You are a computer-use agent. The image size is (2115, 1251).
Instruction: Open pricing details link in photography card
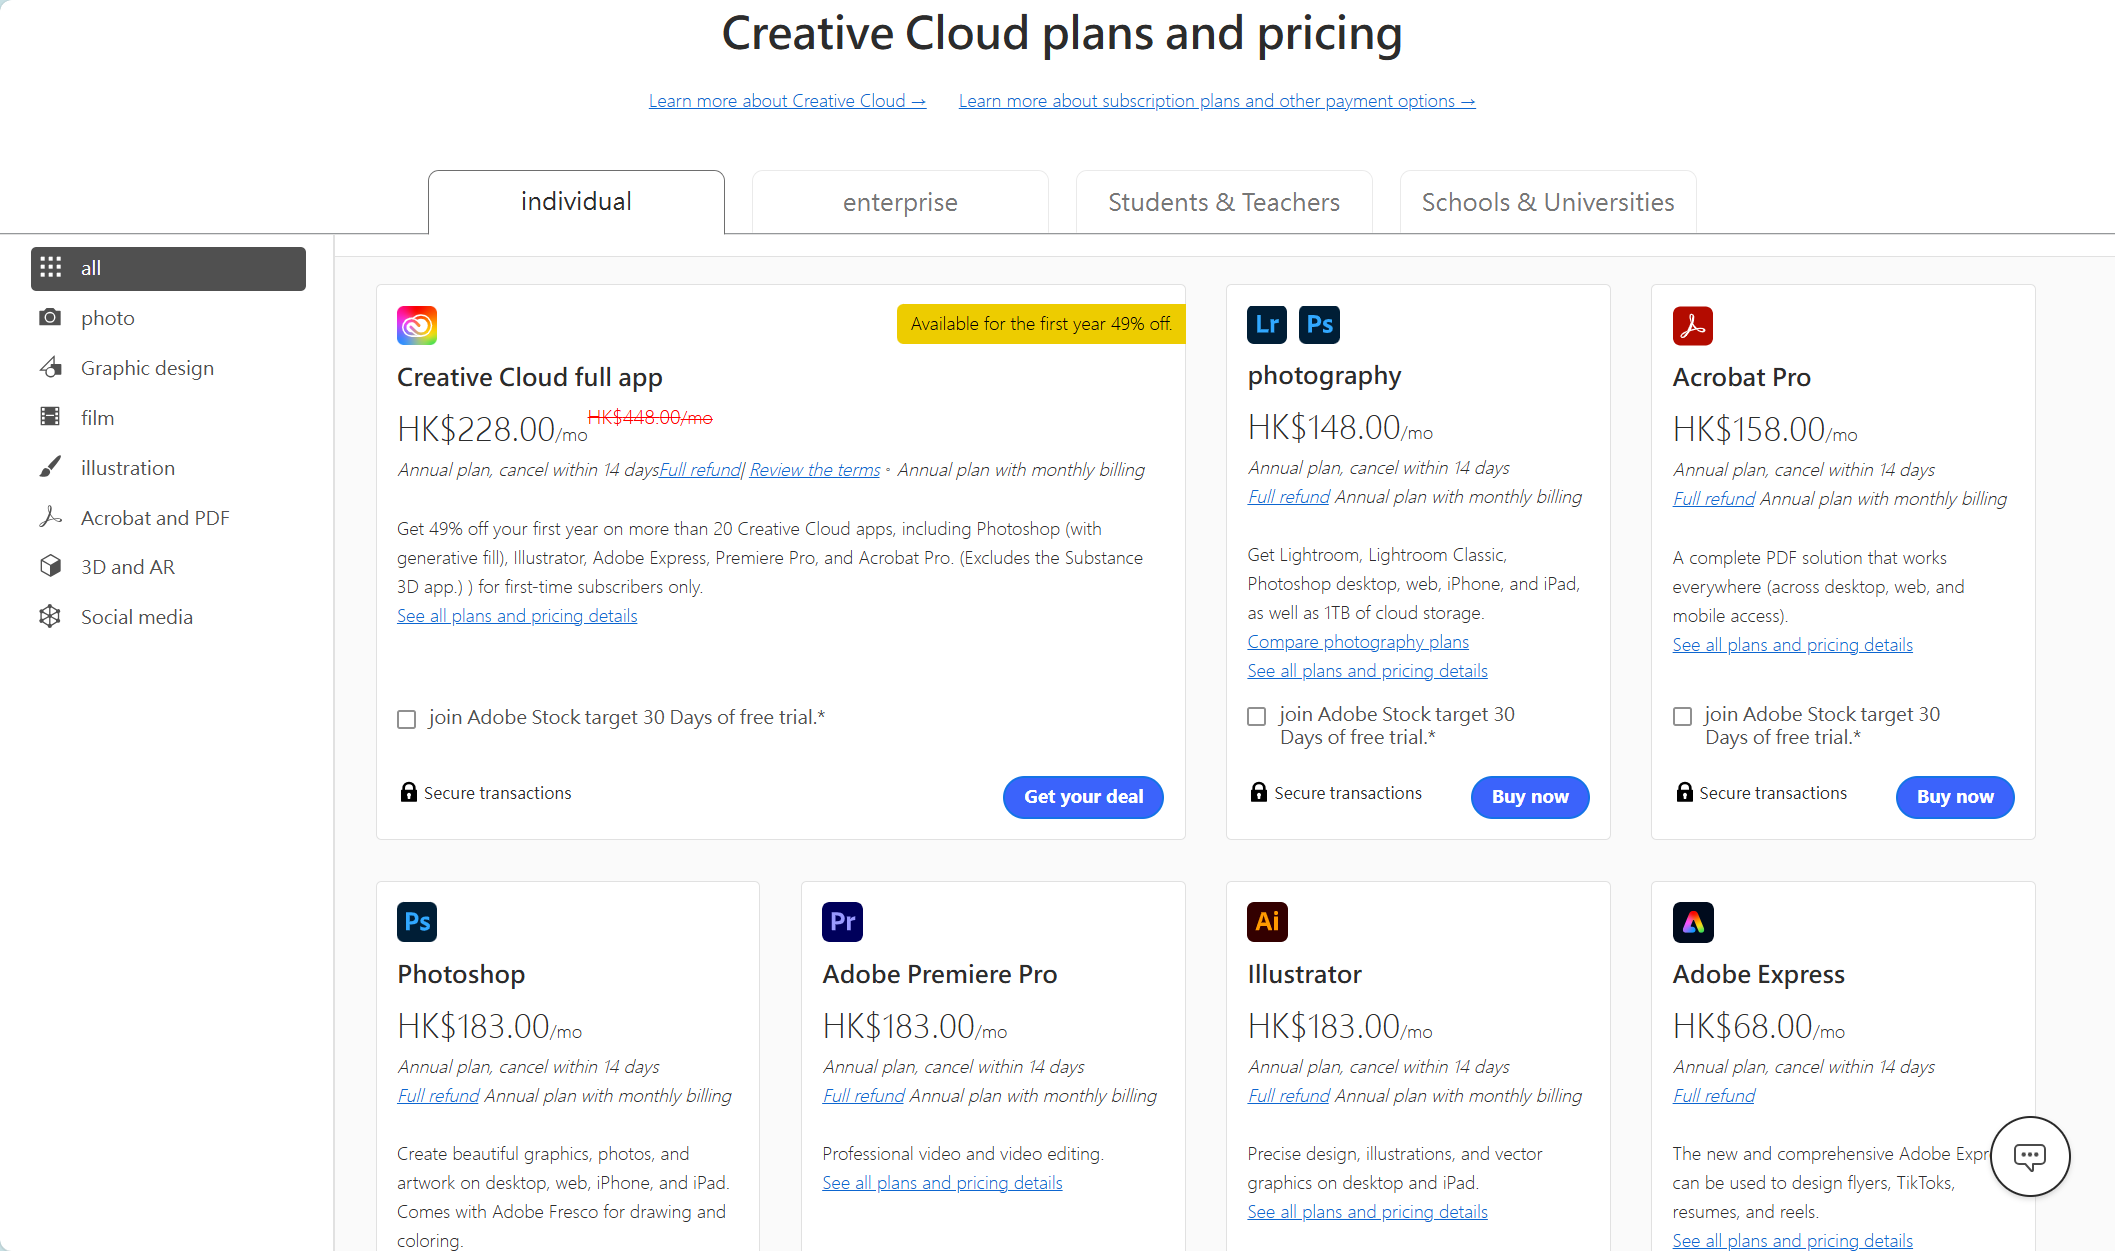coord(1367,671)
